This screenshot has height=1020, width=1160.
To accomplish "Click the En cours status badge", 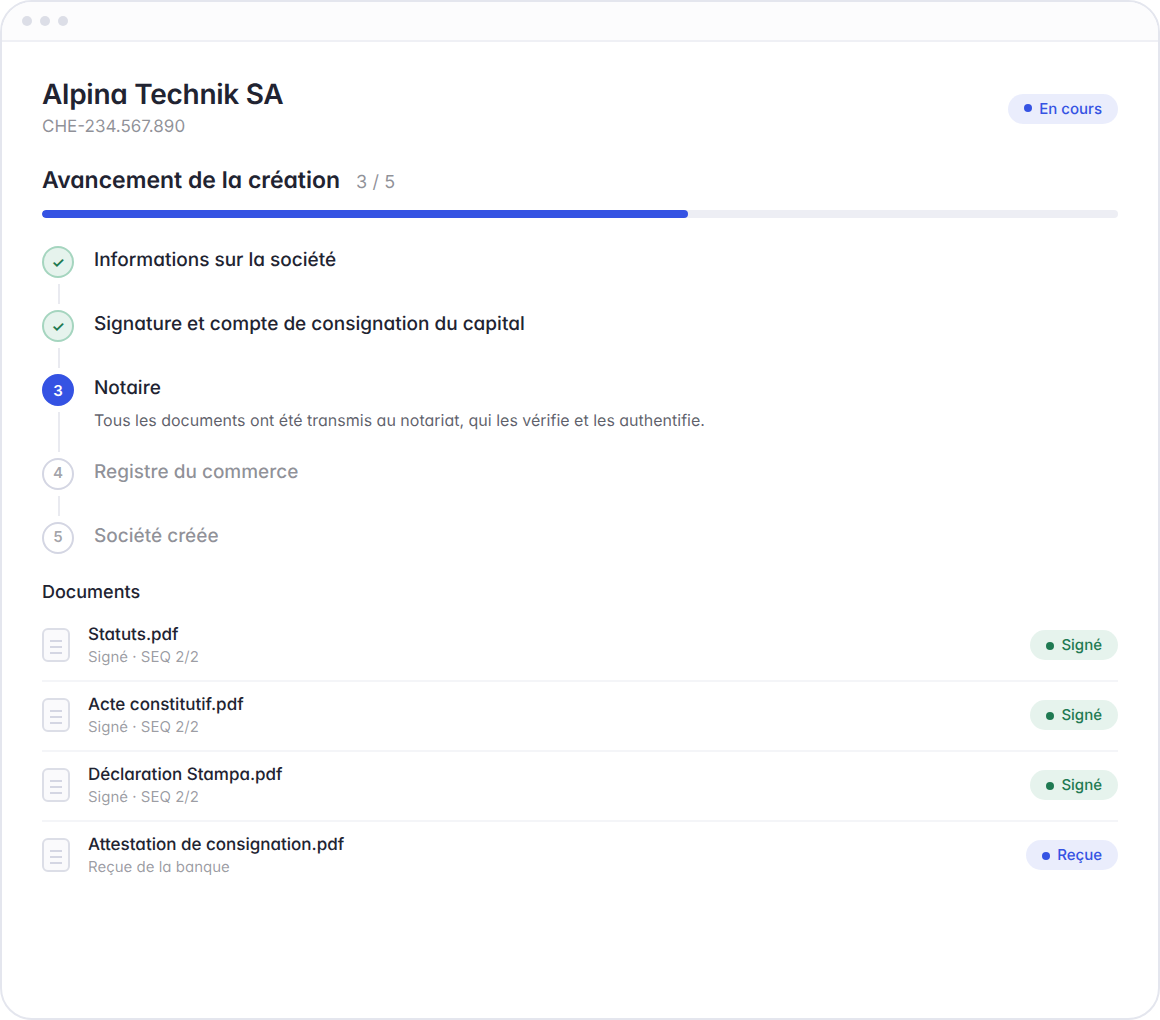I will point(1062,109).
